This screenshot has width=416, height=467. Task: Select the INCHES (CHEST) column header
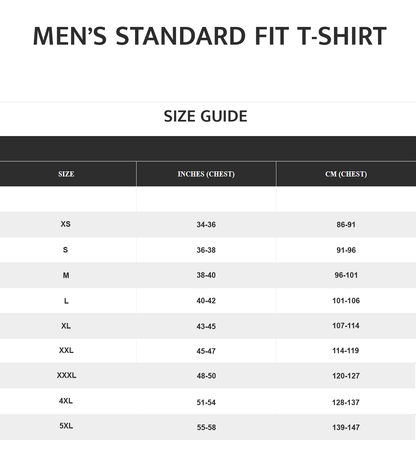[x=206, y=174]
